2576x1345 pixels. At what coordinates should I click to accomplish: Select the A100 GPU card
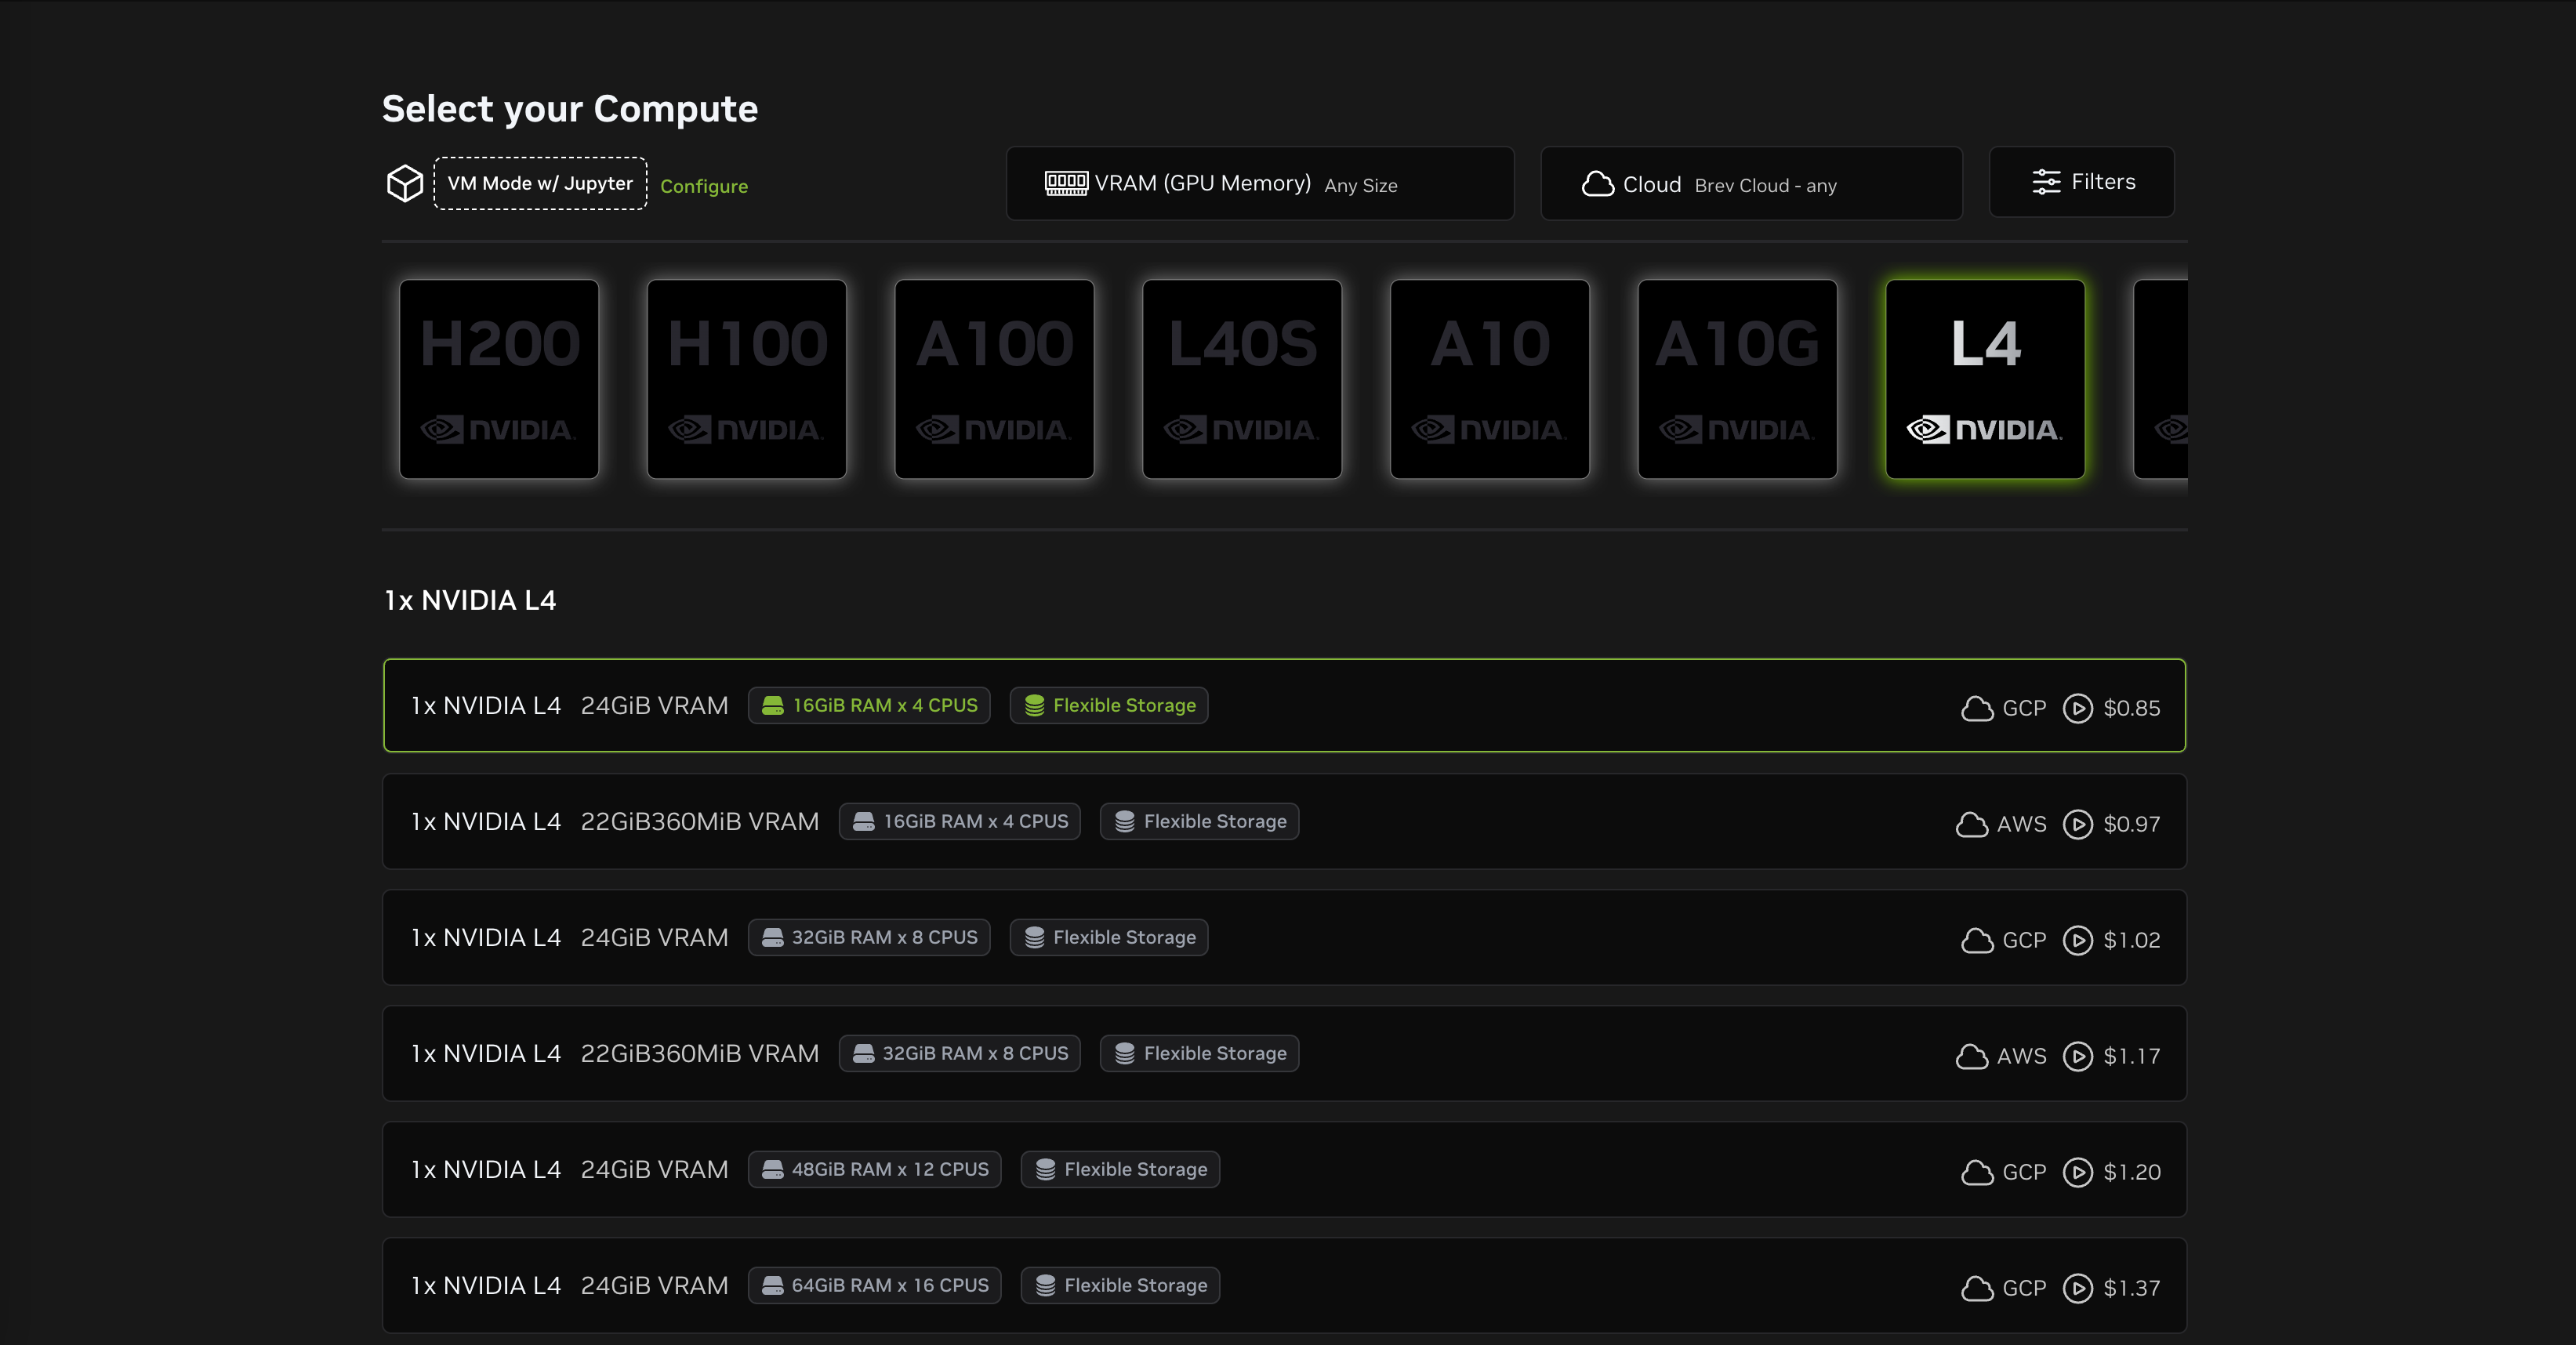(x=994, y=379)
